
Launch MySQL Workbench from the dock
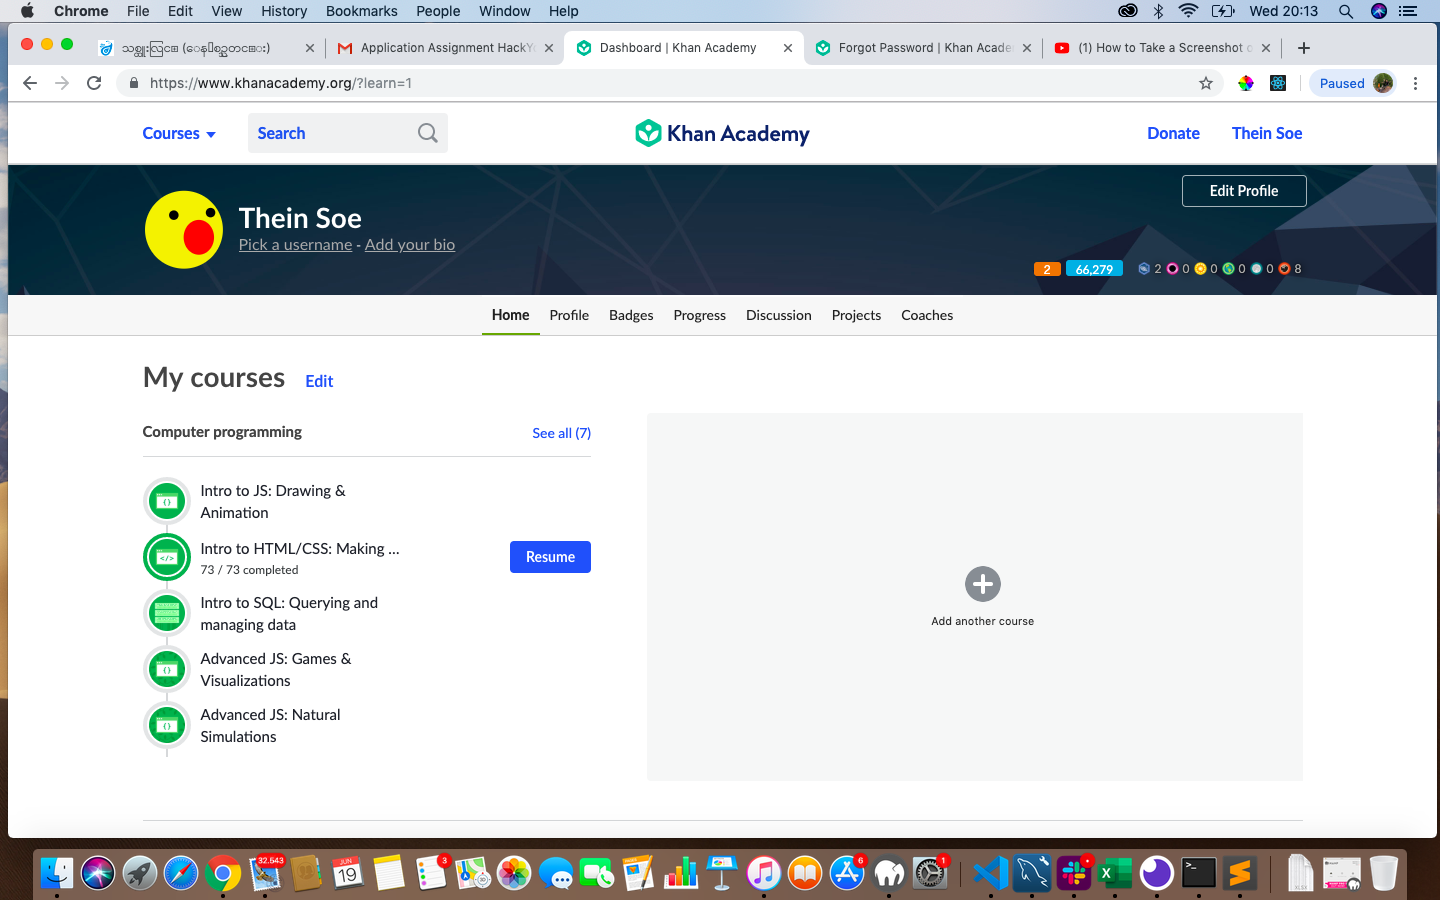pos(1032,873)
